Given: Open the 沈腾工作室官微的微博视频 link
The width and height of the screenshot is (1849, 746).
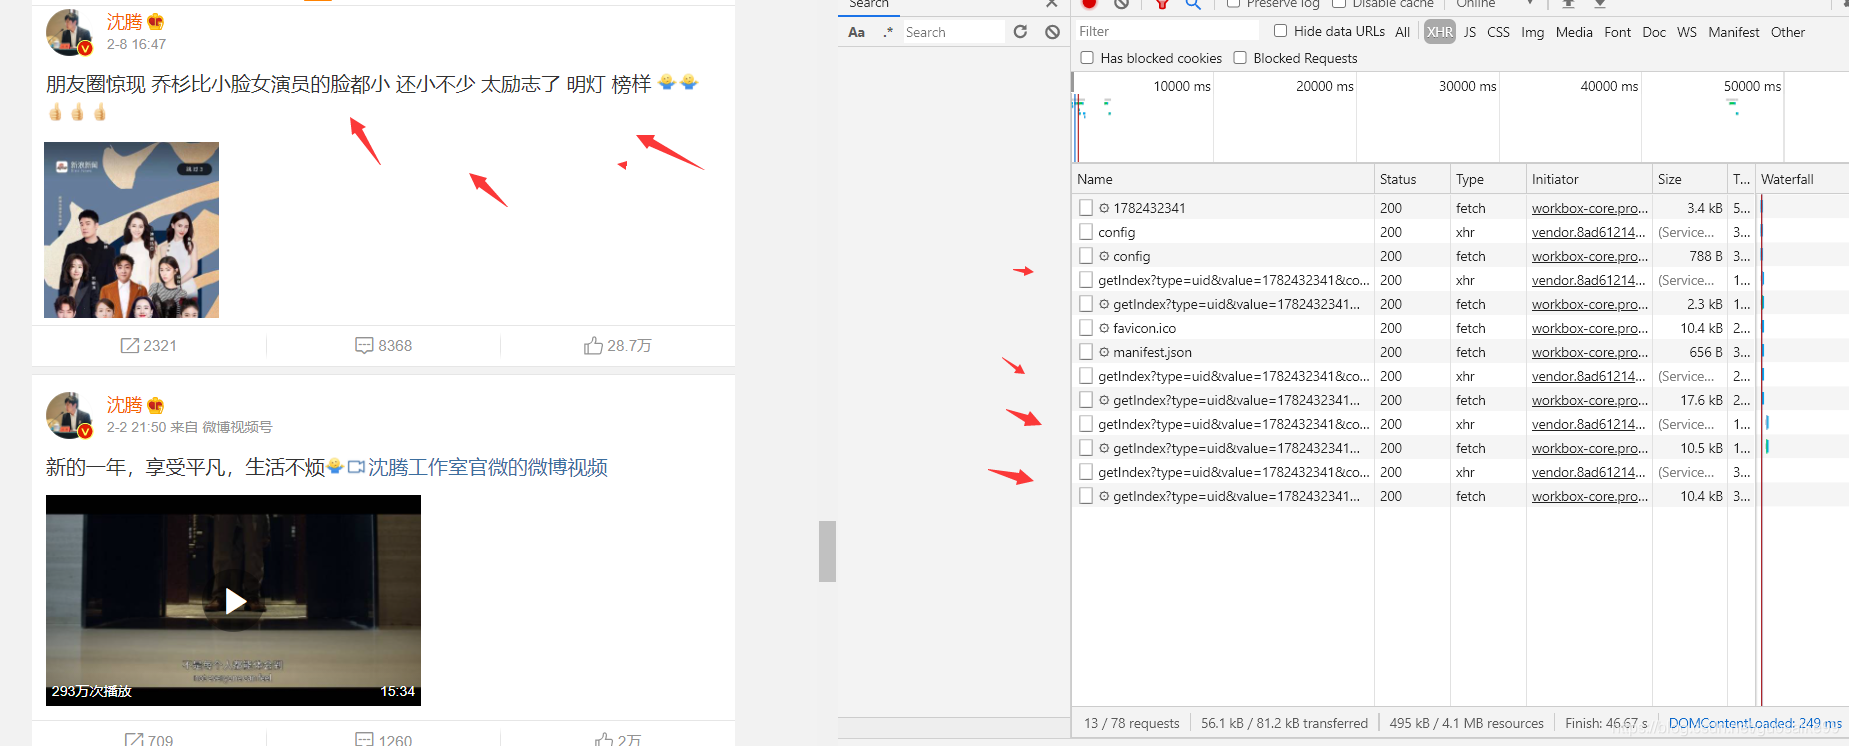Looking at the screenshot, I should click(488, 467).
